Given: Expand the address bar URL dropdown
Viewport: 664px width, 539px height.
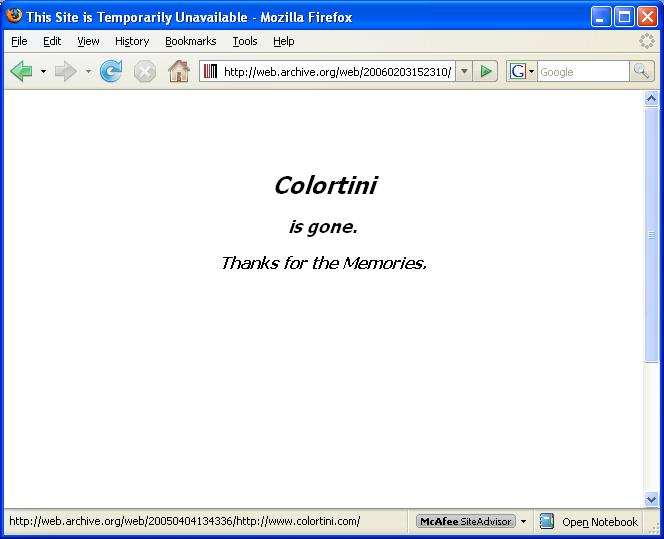Looking at the screenshot, I should tap(464, 71).
